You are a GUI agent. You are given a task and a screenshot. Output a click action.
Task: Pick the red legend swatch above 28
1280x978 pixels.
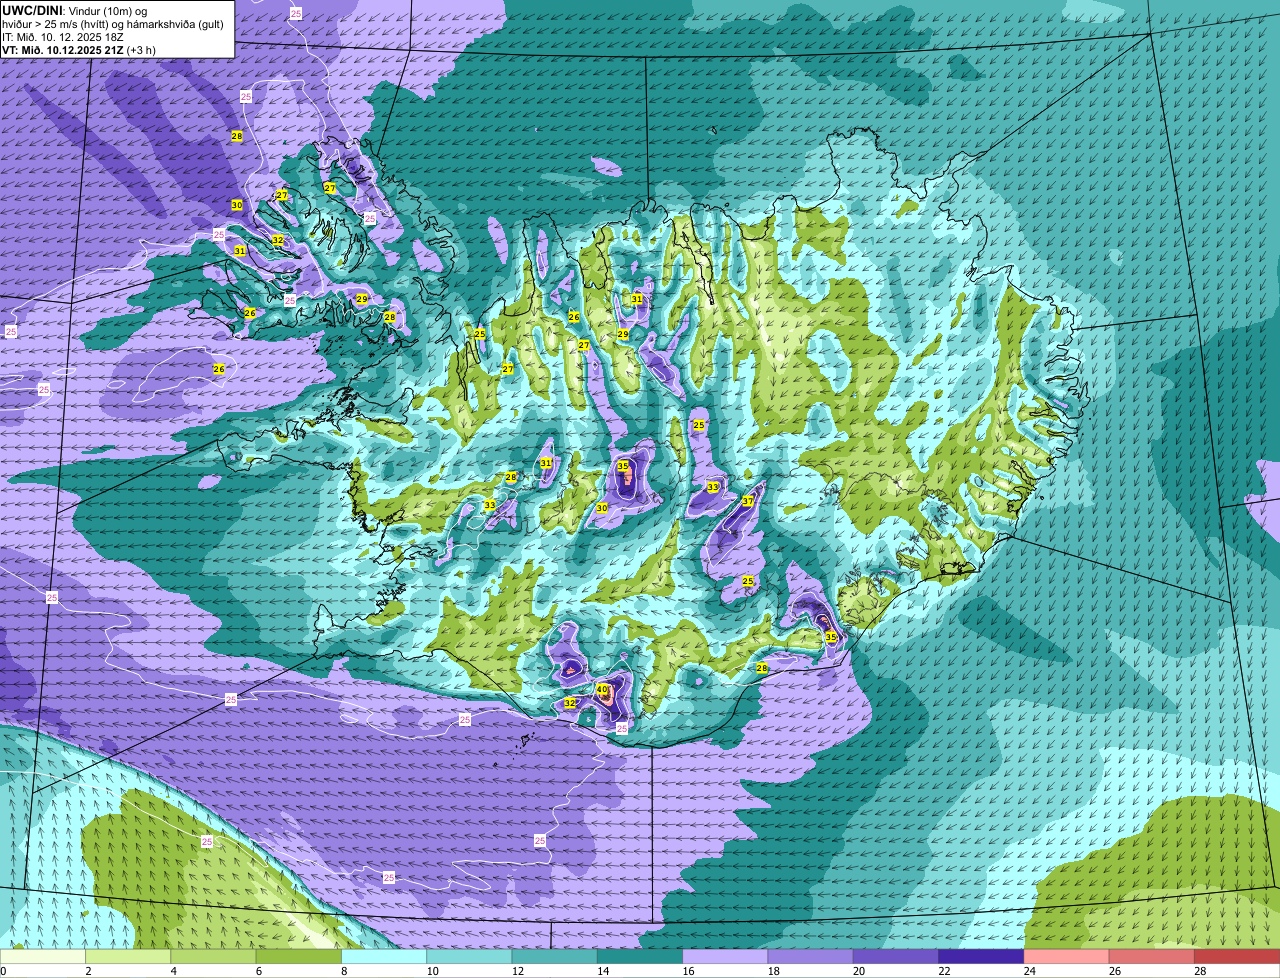point(1237,956)
